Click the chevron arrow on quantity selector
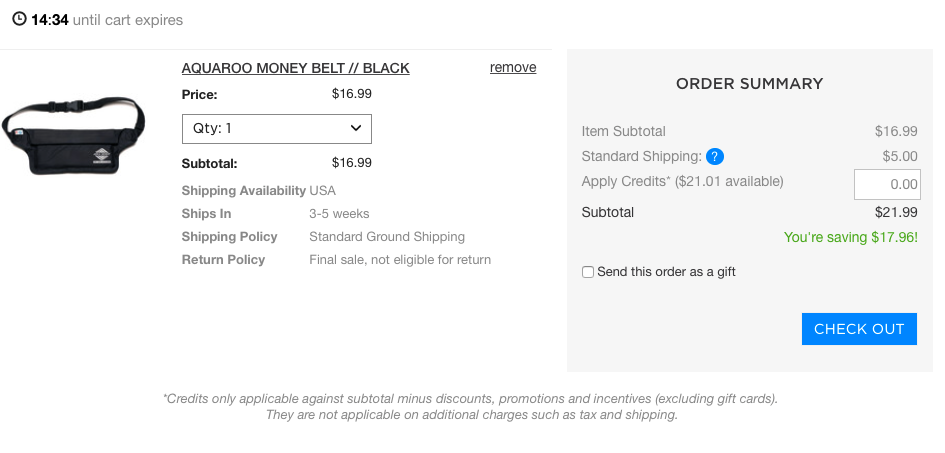The image size is (945, 453). 356,128
